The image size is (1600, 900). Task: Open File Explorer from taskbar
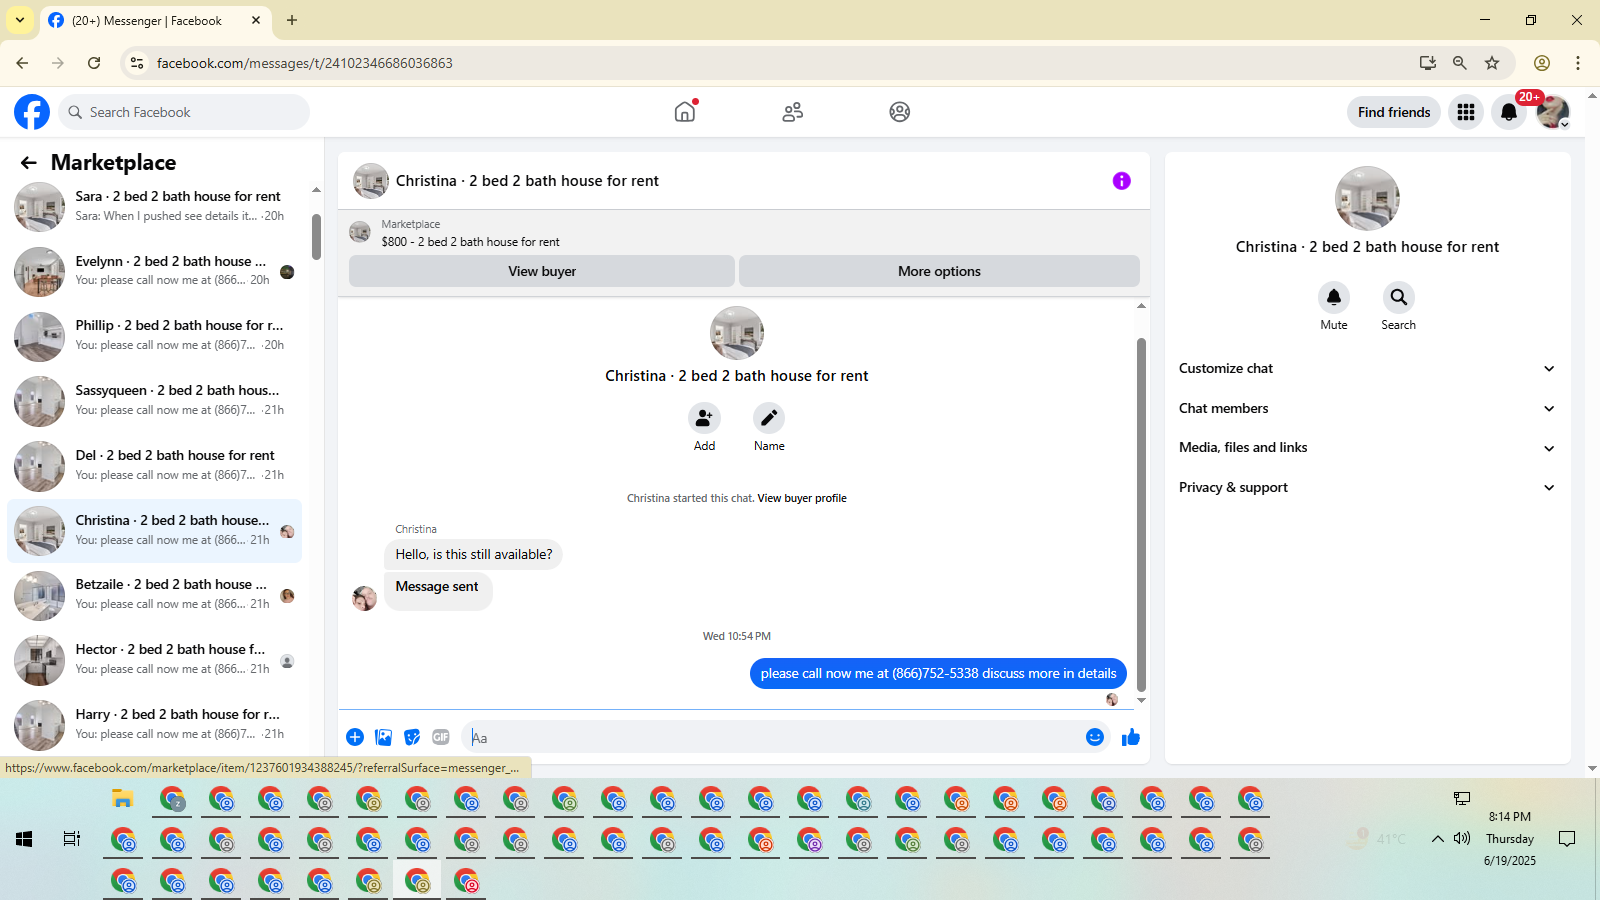coord(123,799)
